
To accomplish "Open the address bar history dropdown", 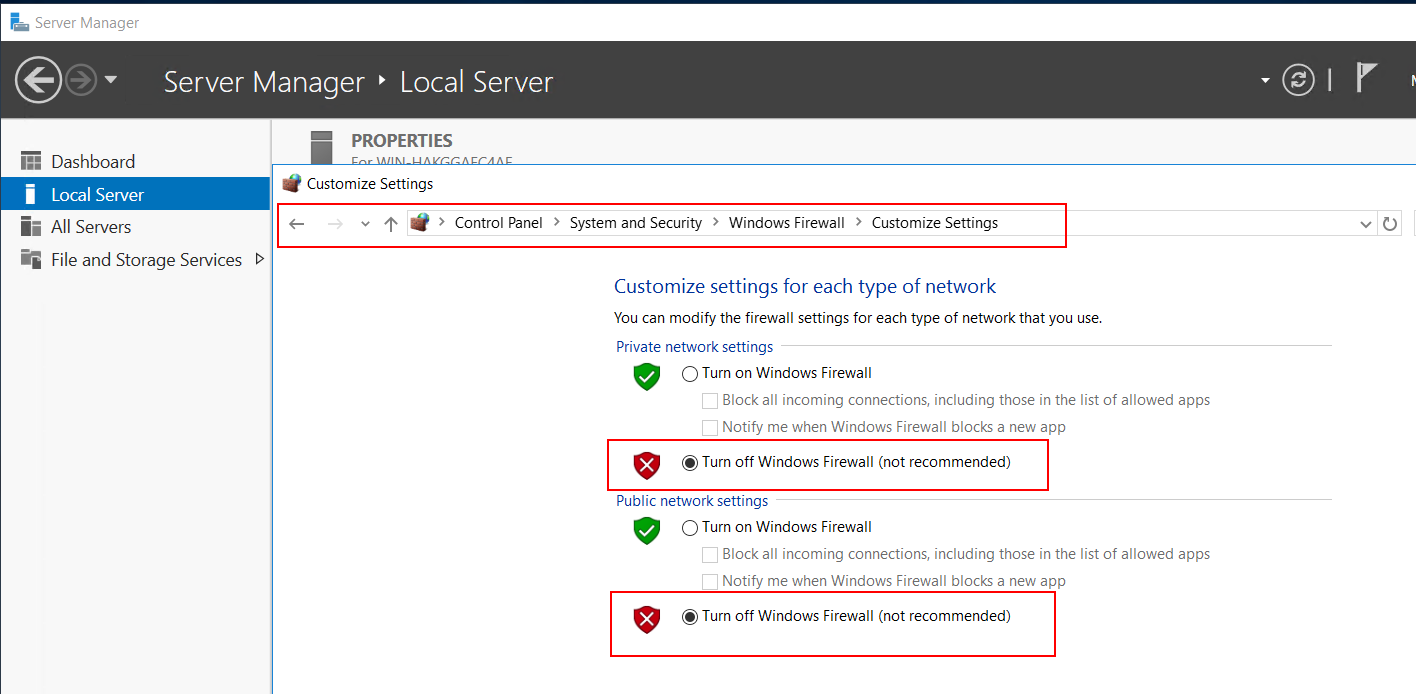I will tap(1367, 224).
